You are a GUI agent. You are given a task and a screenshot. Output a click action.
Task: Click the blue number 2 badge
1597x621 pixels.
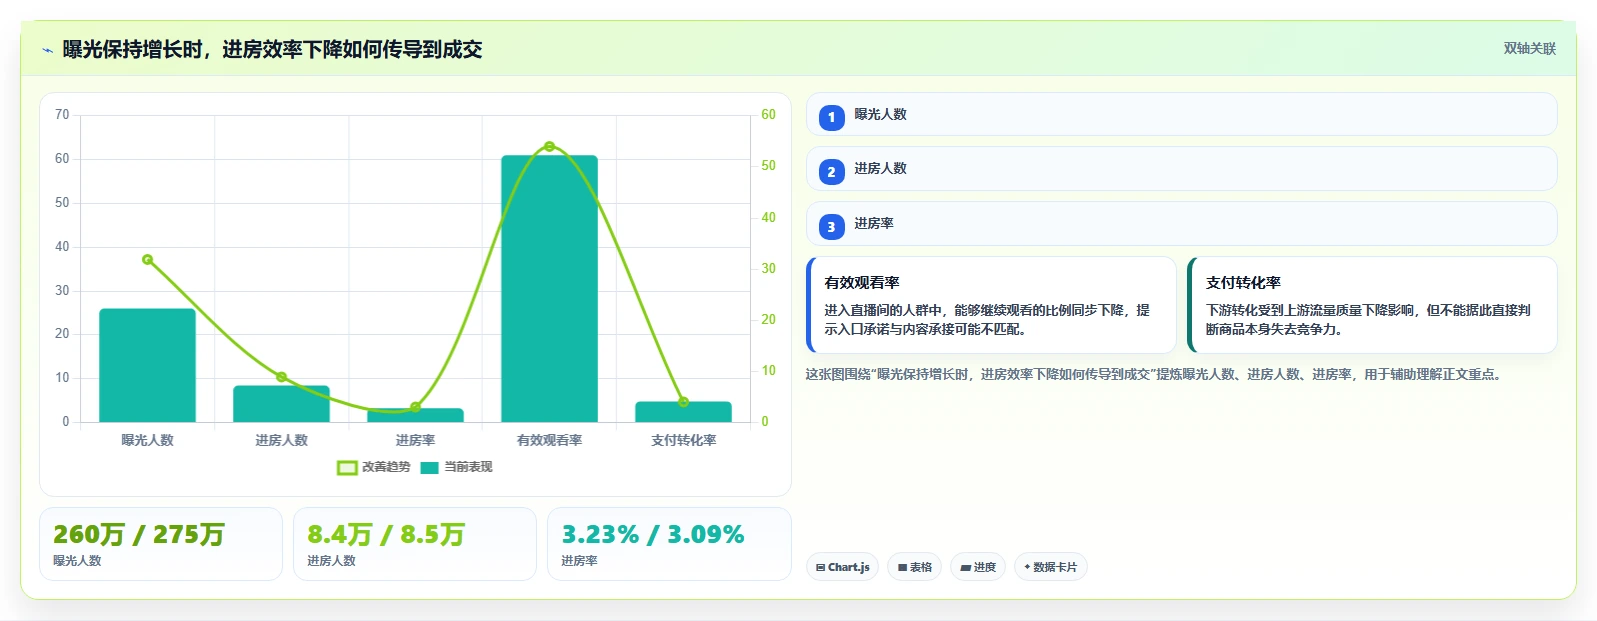pos(831,172)
